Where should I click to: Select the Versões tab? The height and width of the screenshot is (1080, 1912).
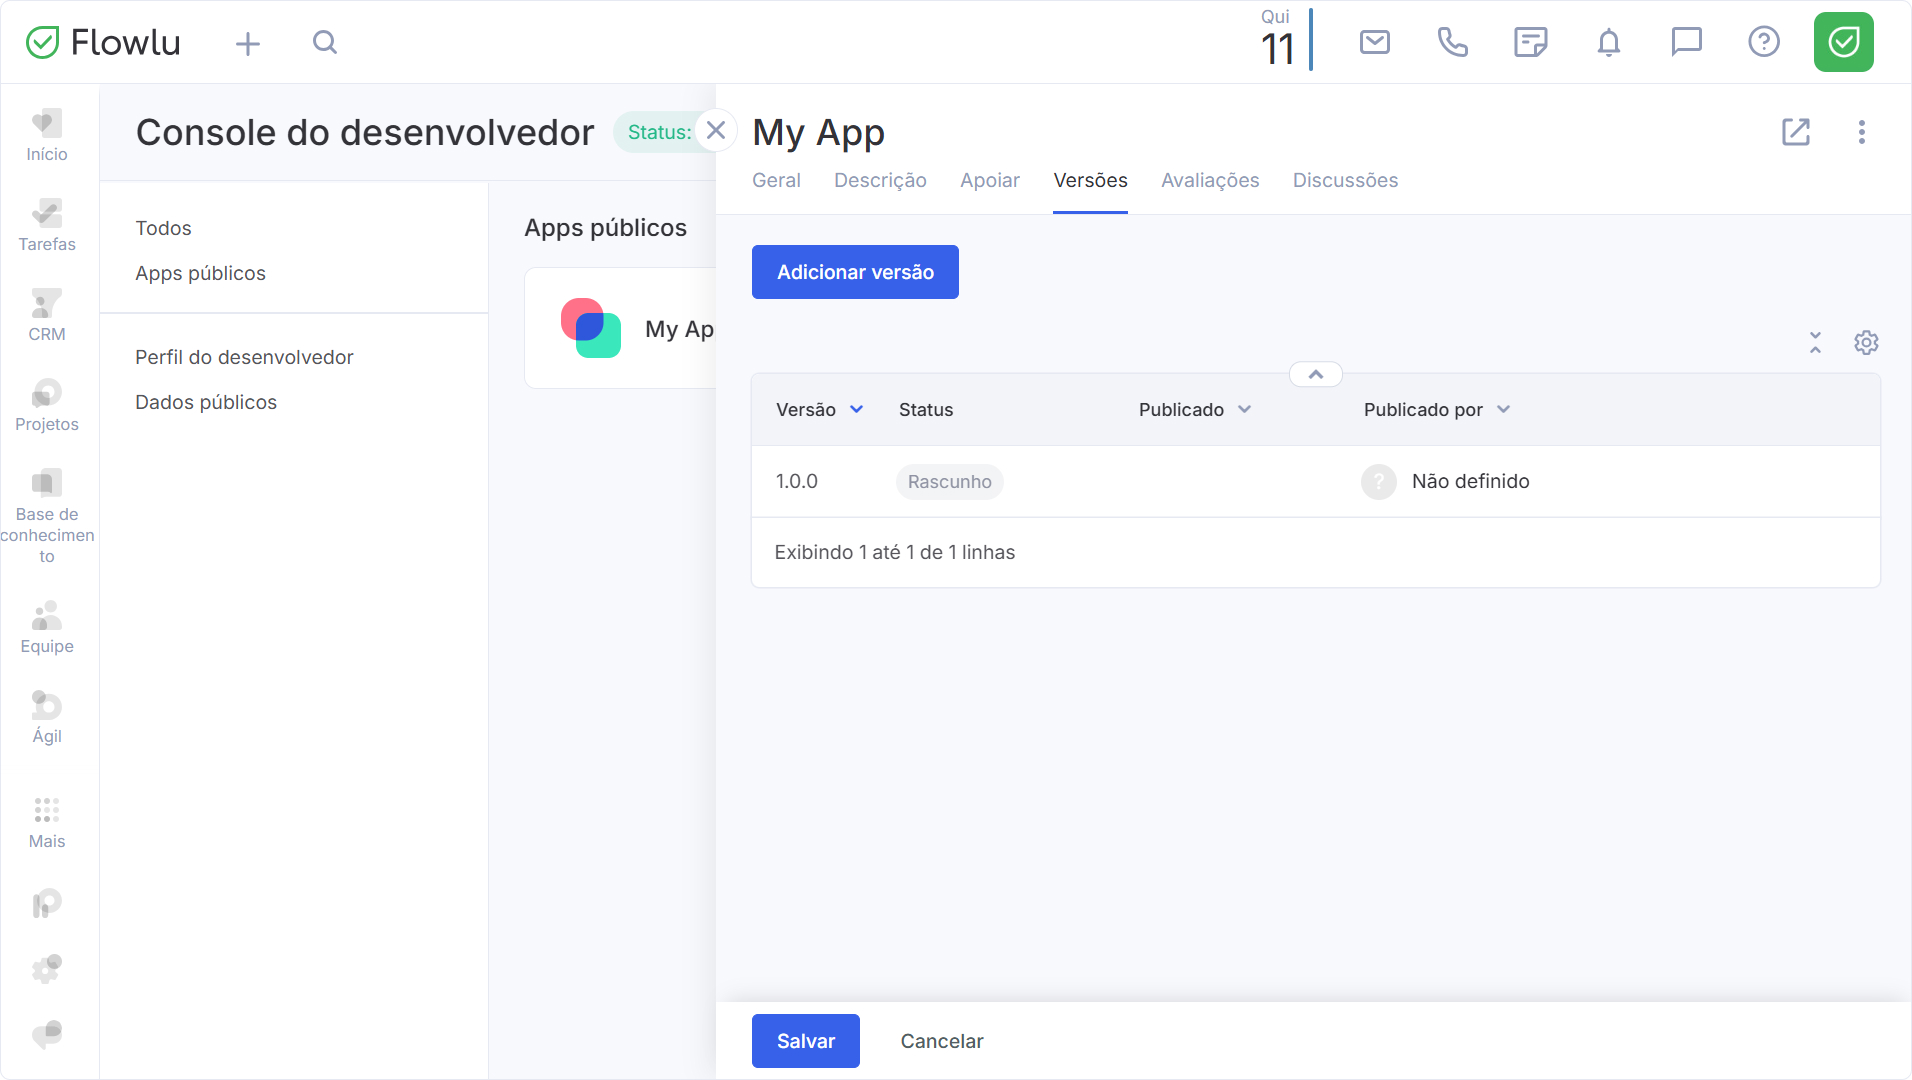(x=1090, y=180)
